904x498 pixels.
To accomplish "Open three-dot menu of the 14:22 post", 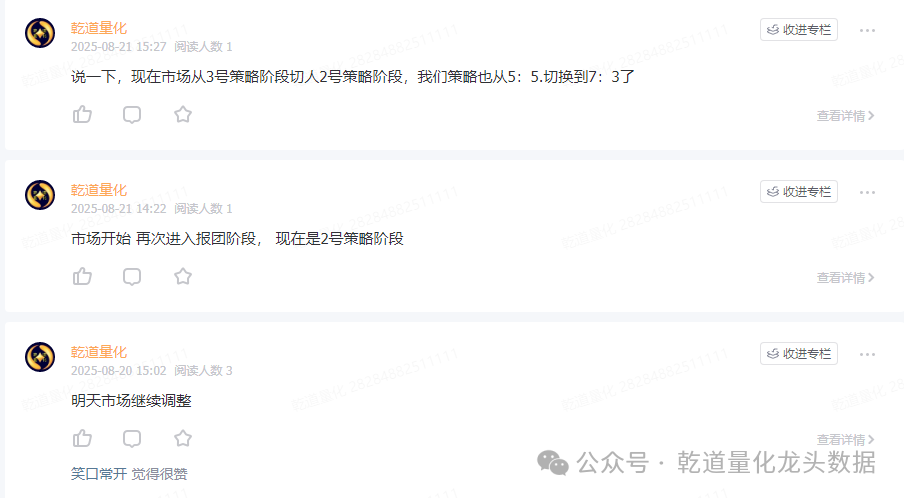I will coord(867,192).
